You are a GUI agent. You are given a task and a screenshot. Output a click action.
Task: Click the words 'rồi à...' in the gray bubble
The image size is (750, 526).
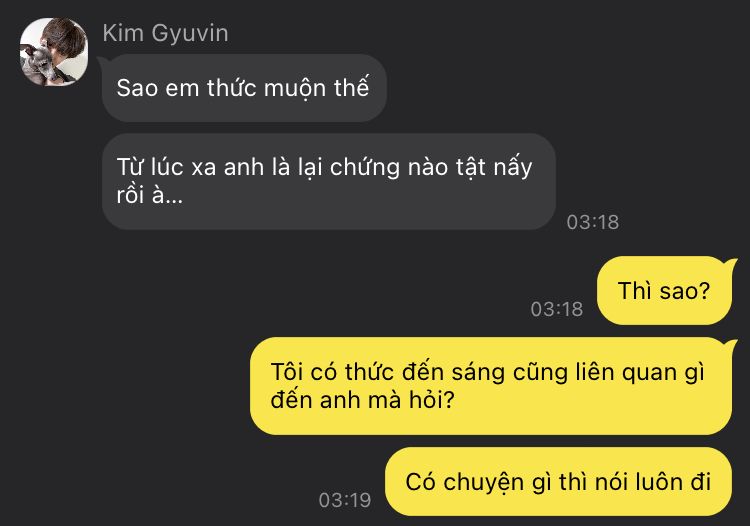point(150,195)
